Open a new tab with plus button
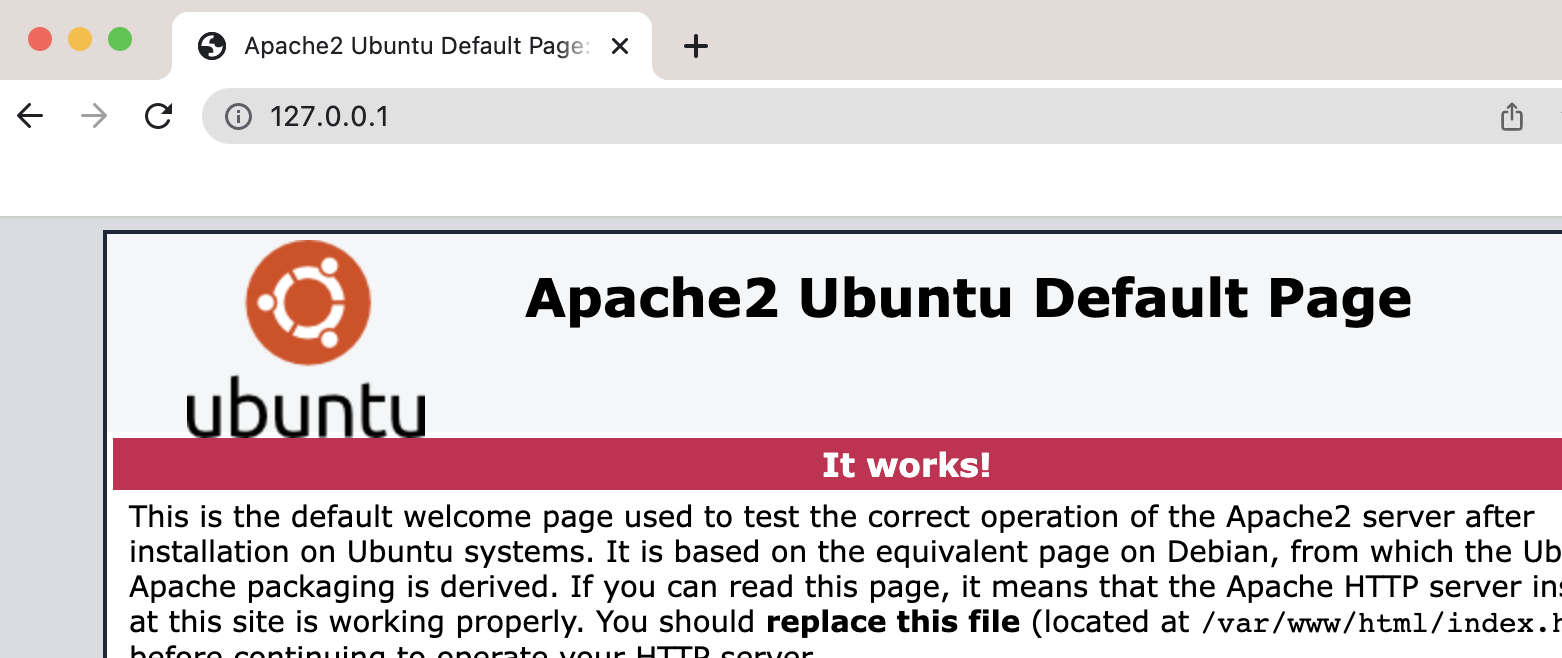 click(695, 46)
